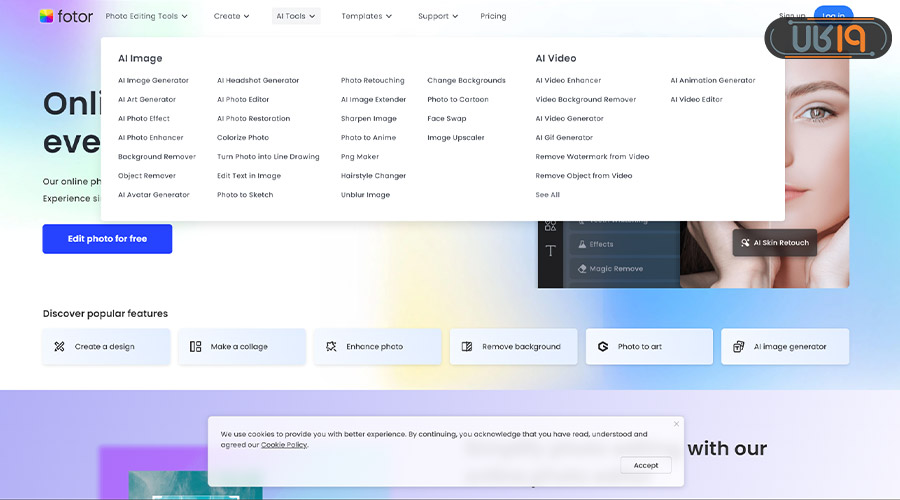Open the Create dropdown menu
This screenshot has height=500, width=900.
(x=232, y=16)
